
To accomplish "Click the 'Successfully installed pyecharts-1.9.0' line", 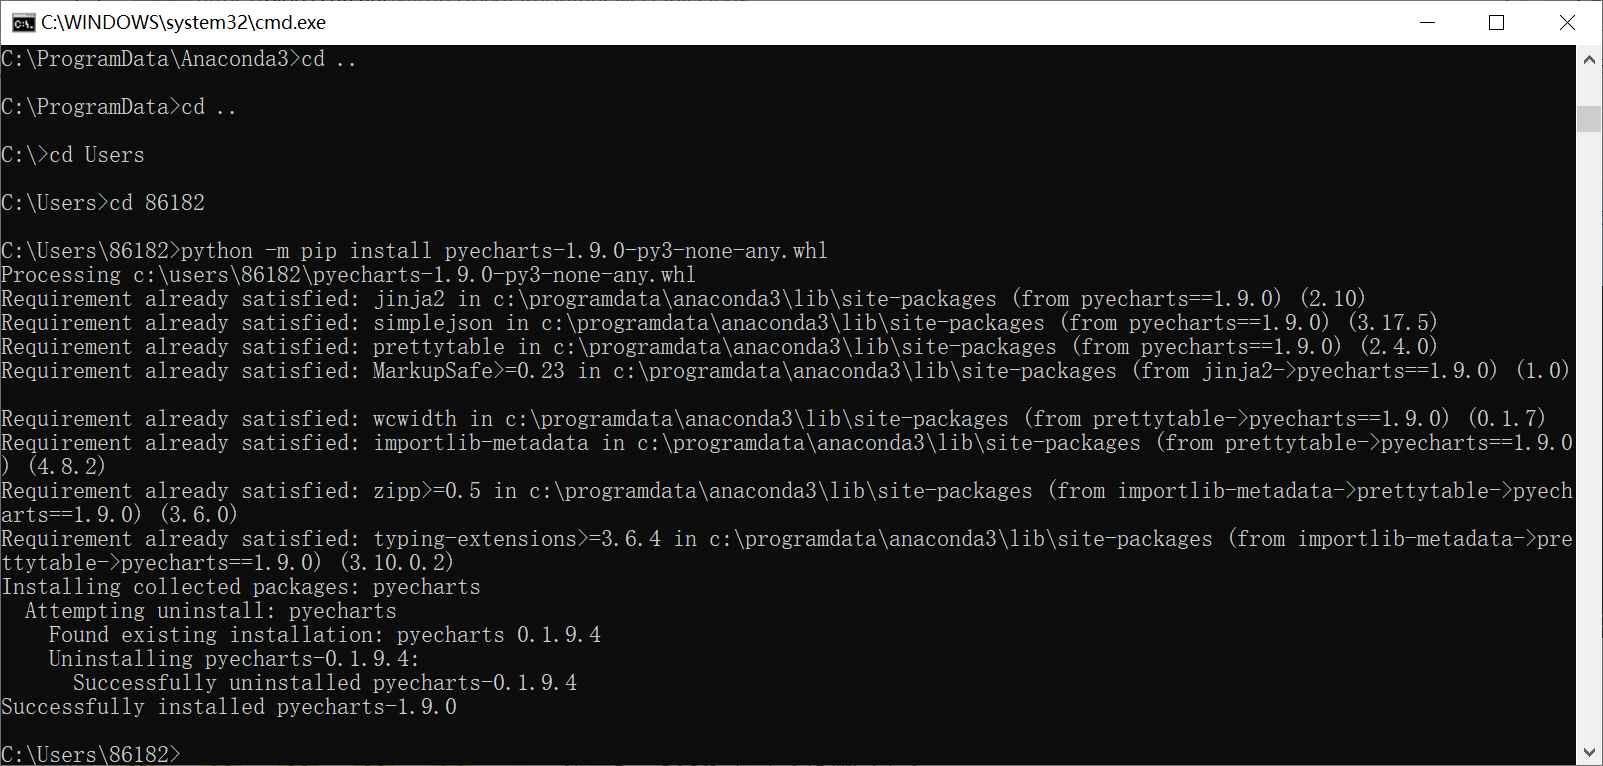I will (229, 707).
